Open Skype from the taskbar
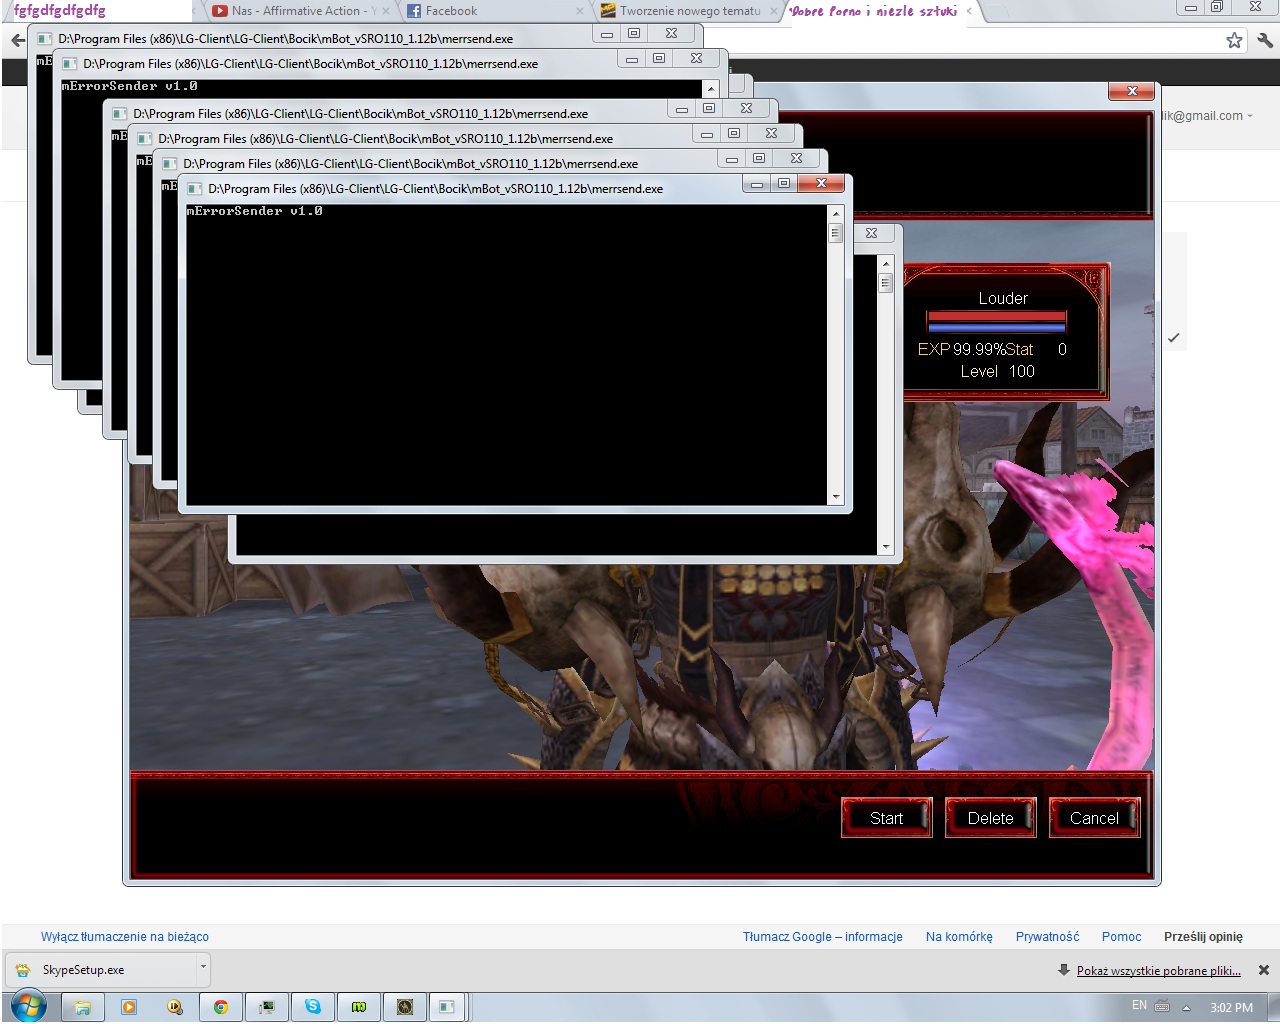Screen dimensions: 1280x1024 coord(313,1007)
